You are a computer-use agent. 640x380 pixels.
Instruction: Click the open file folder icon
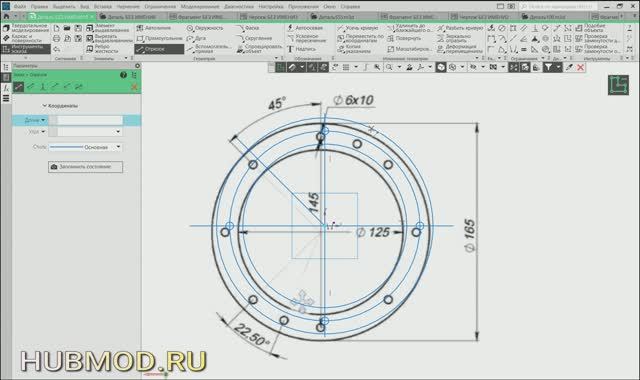pos(67,28)
